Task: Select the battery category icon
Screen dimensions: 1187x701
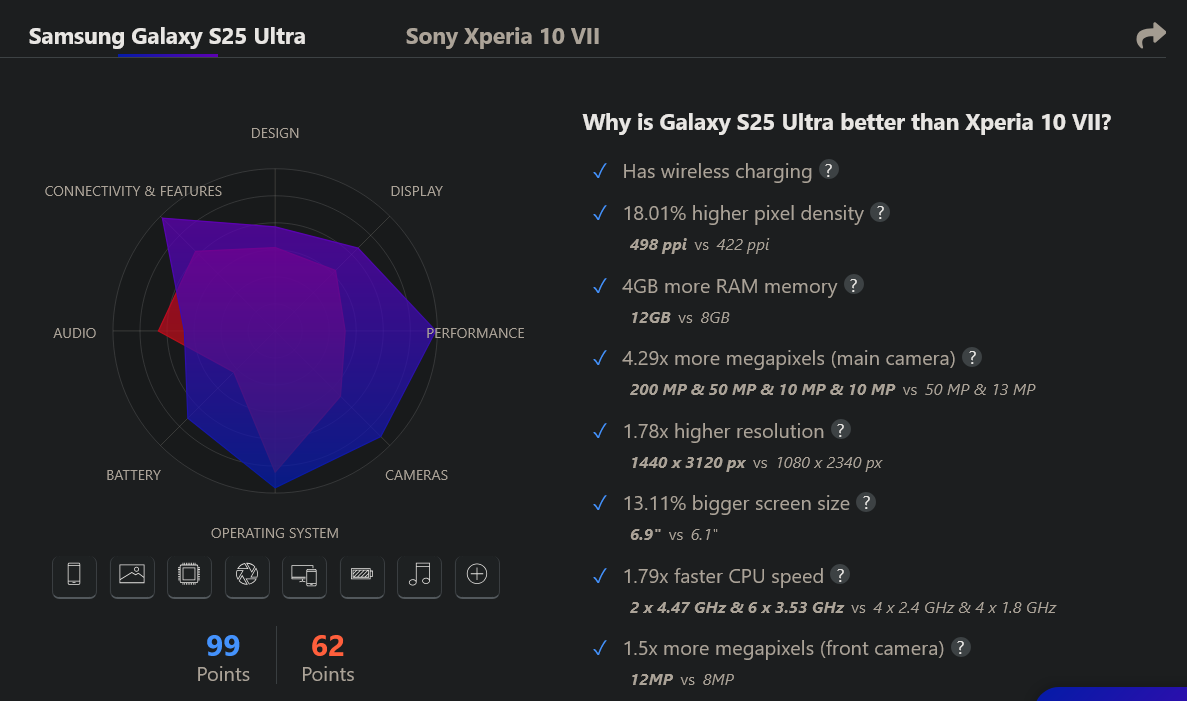Action: [362, 575]
